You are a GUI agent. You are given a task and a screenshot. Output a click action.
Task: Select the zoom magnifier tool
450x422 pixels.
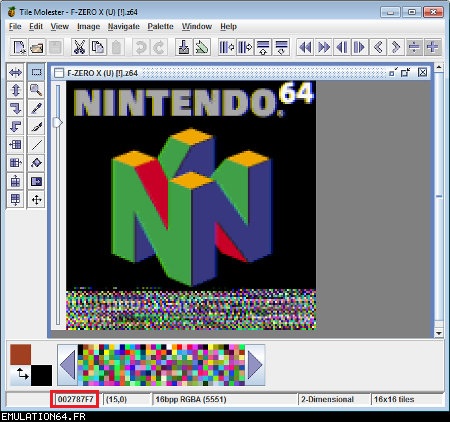pyautogui.click(x=36, y=90)
